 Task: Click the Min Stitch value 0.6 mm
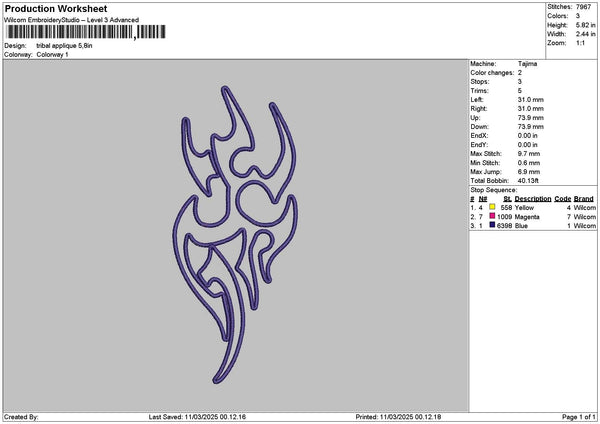[529, 163]
